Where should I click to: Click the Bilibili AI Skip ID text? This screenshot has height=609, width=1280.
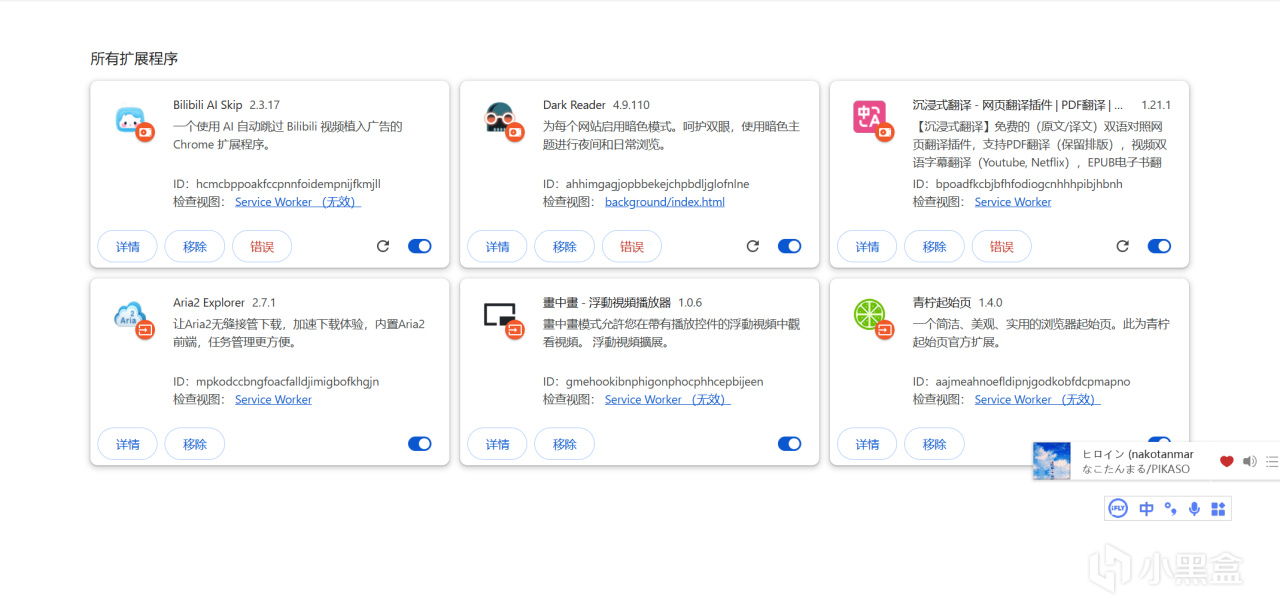click(277, 184)
